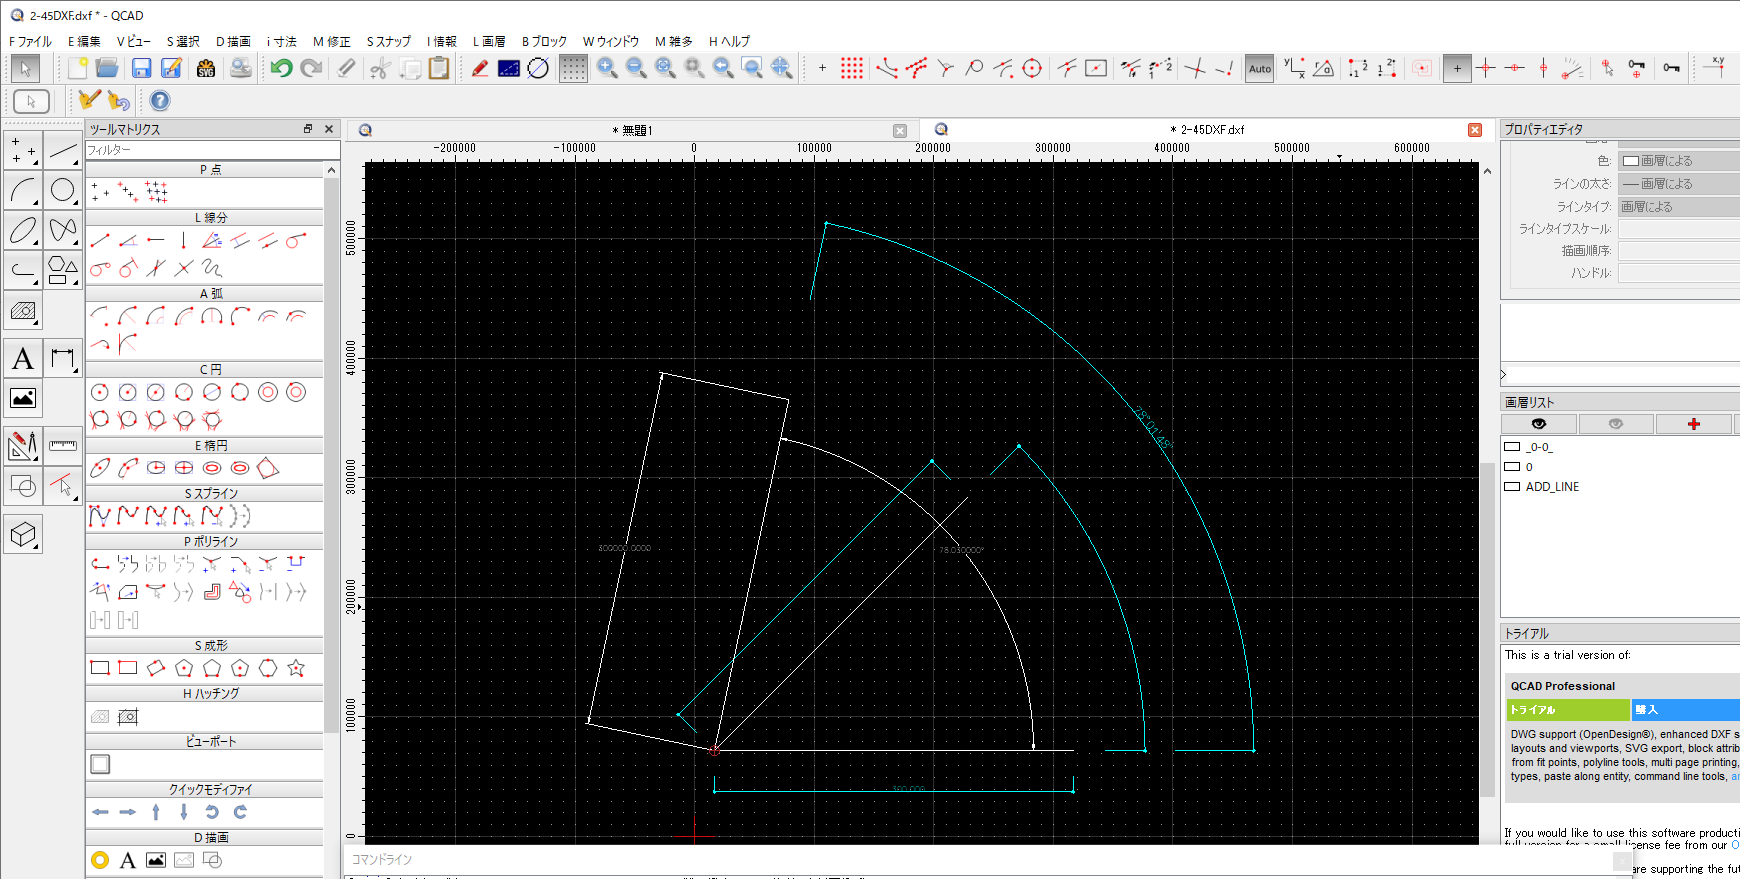Toggle Restrict Off plus button
Viewport: 1740px width, 879px height.
1457,68
